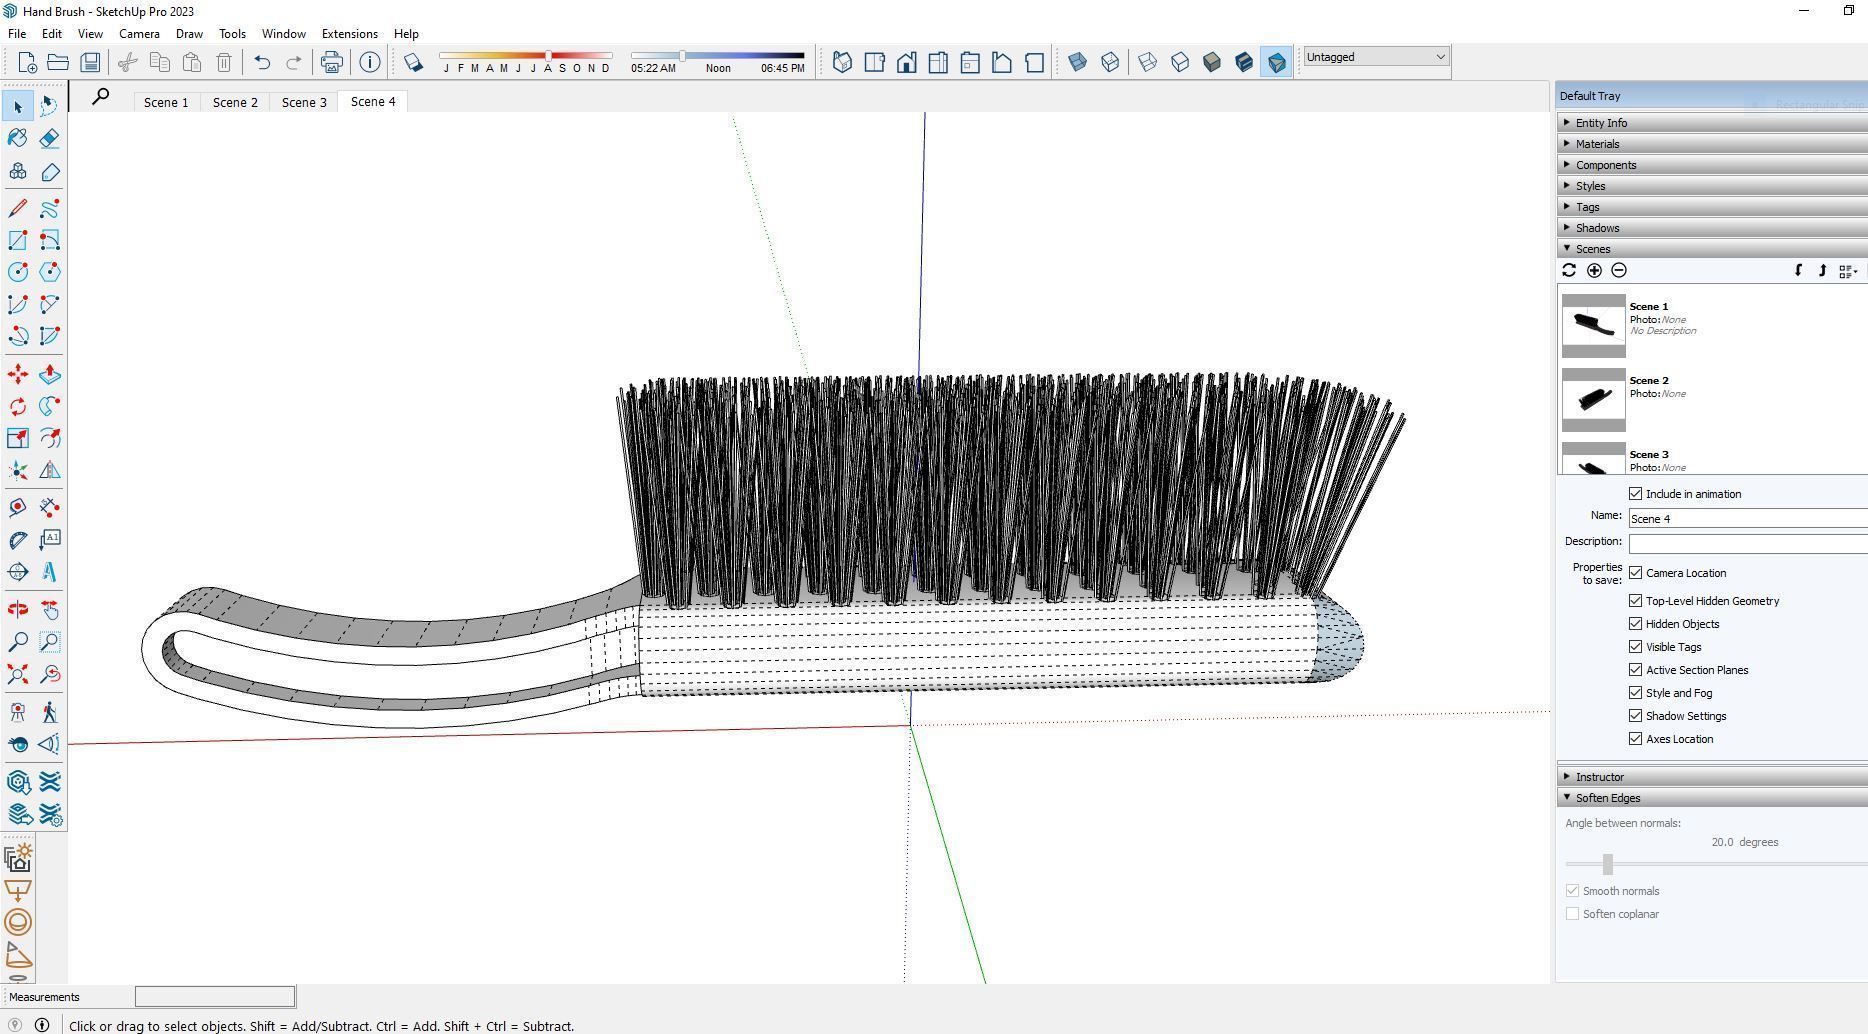This screenshot has width=1868, height=1034.
Task: Open the Model Info icon
Action: (370, 63)
